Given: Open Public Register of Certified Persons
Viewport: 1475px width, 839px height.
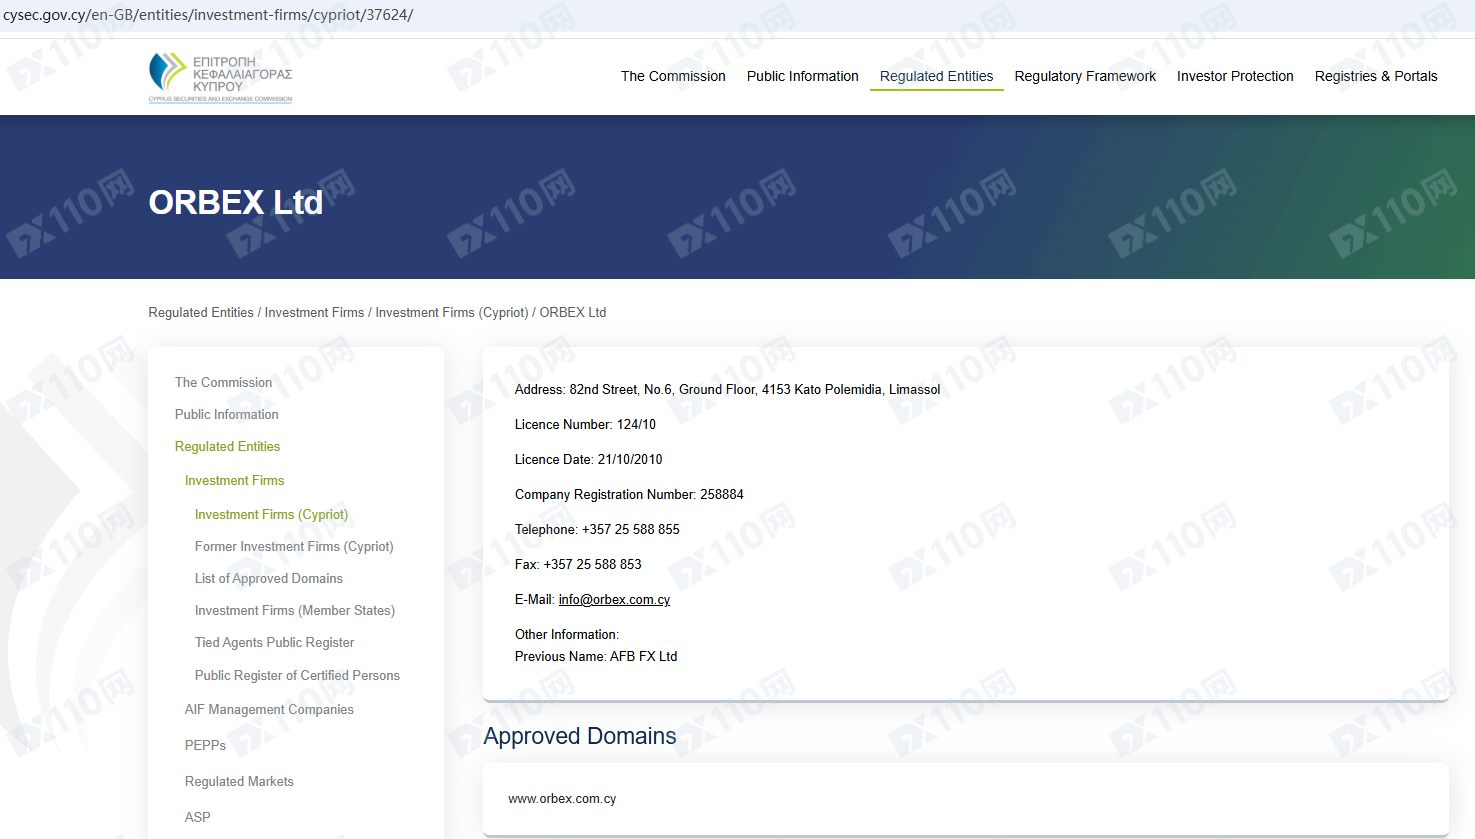Looking at the screenshot, I should (297, 675).
